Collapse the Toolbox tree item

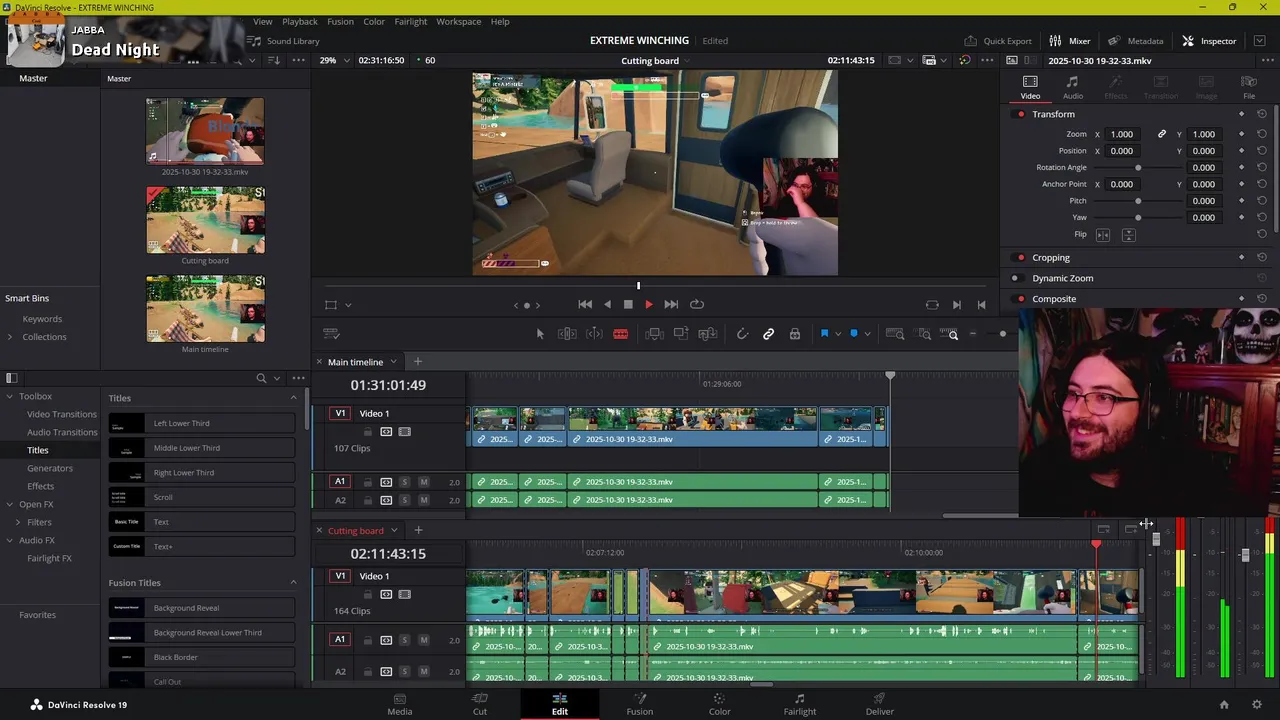tap(10, 397)
